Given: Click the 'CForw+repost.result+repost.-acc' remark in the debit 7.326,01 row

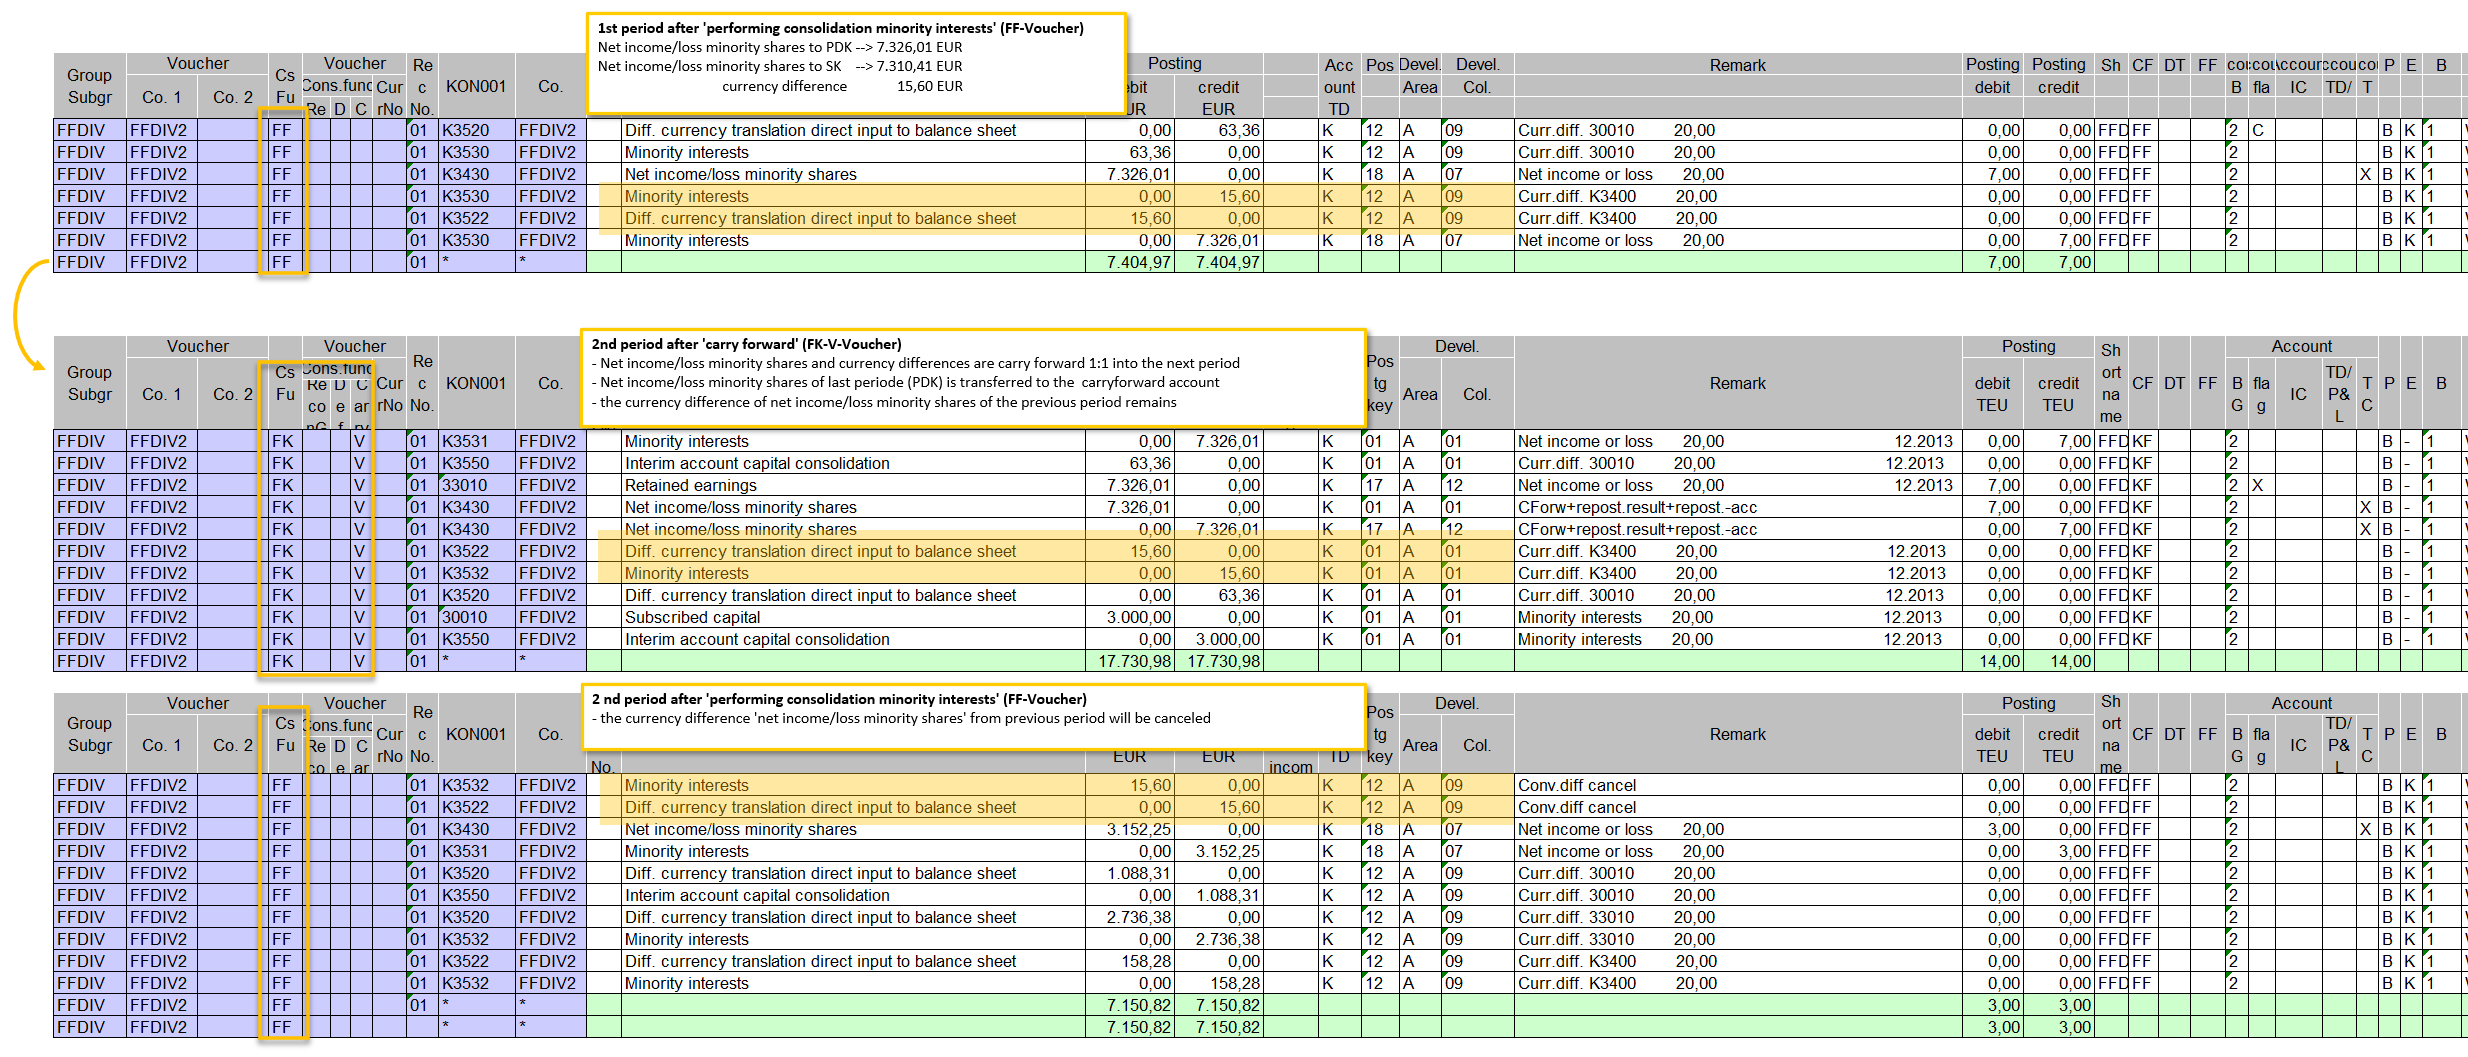Looking at the screenshot, I should [1737, 507].
